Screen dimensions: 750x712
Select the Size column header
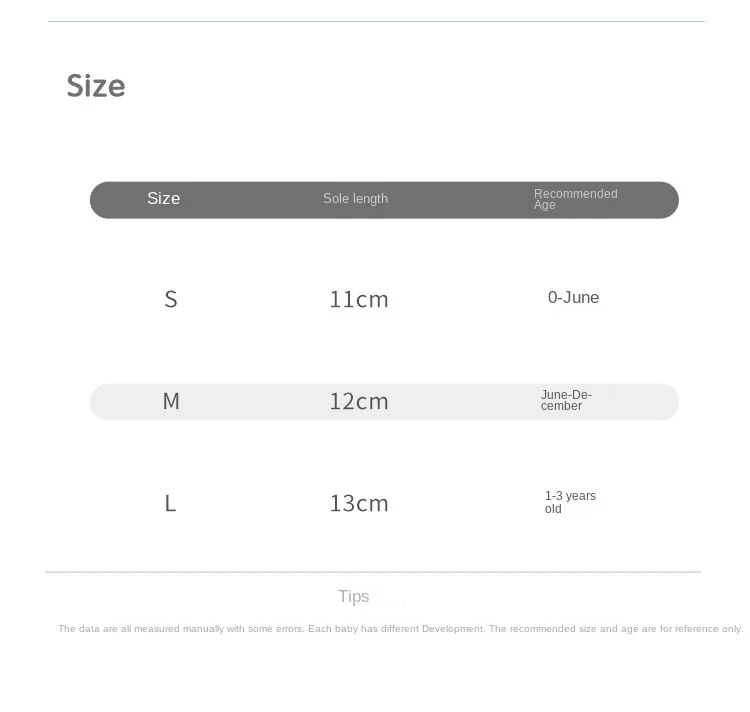tap(164, 198)
